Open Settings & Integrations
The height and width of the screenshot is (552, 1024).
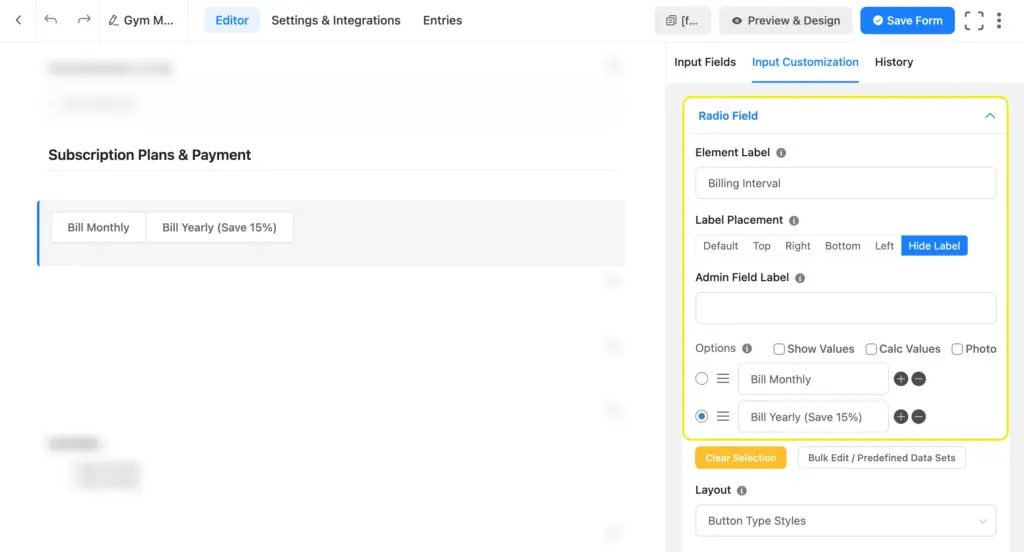pyautogui.click(x=336, y=20)
